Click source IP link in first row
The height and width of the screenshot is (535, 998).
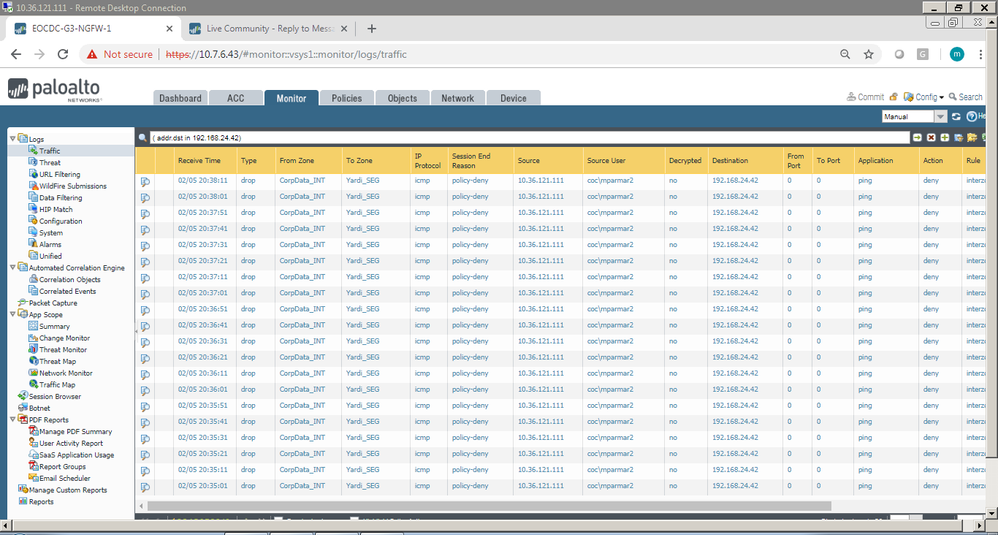[540, 181]
